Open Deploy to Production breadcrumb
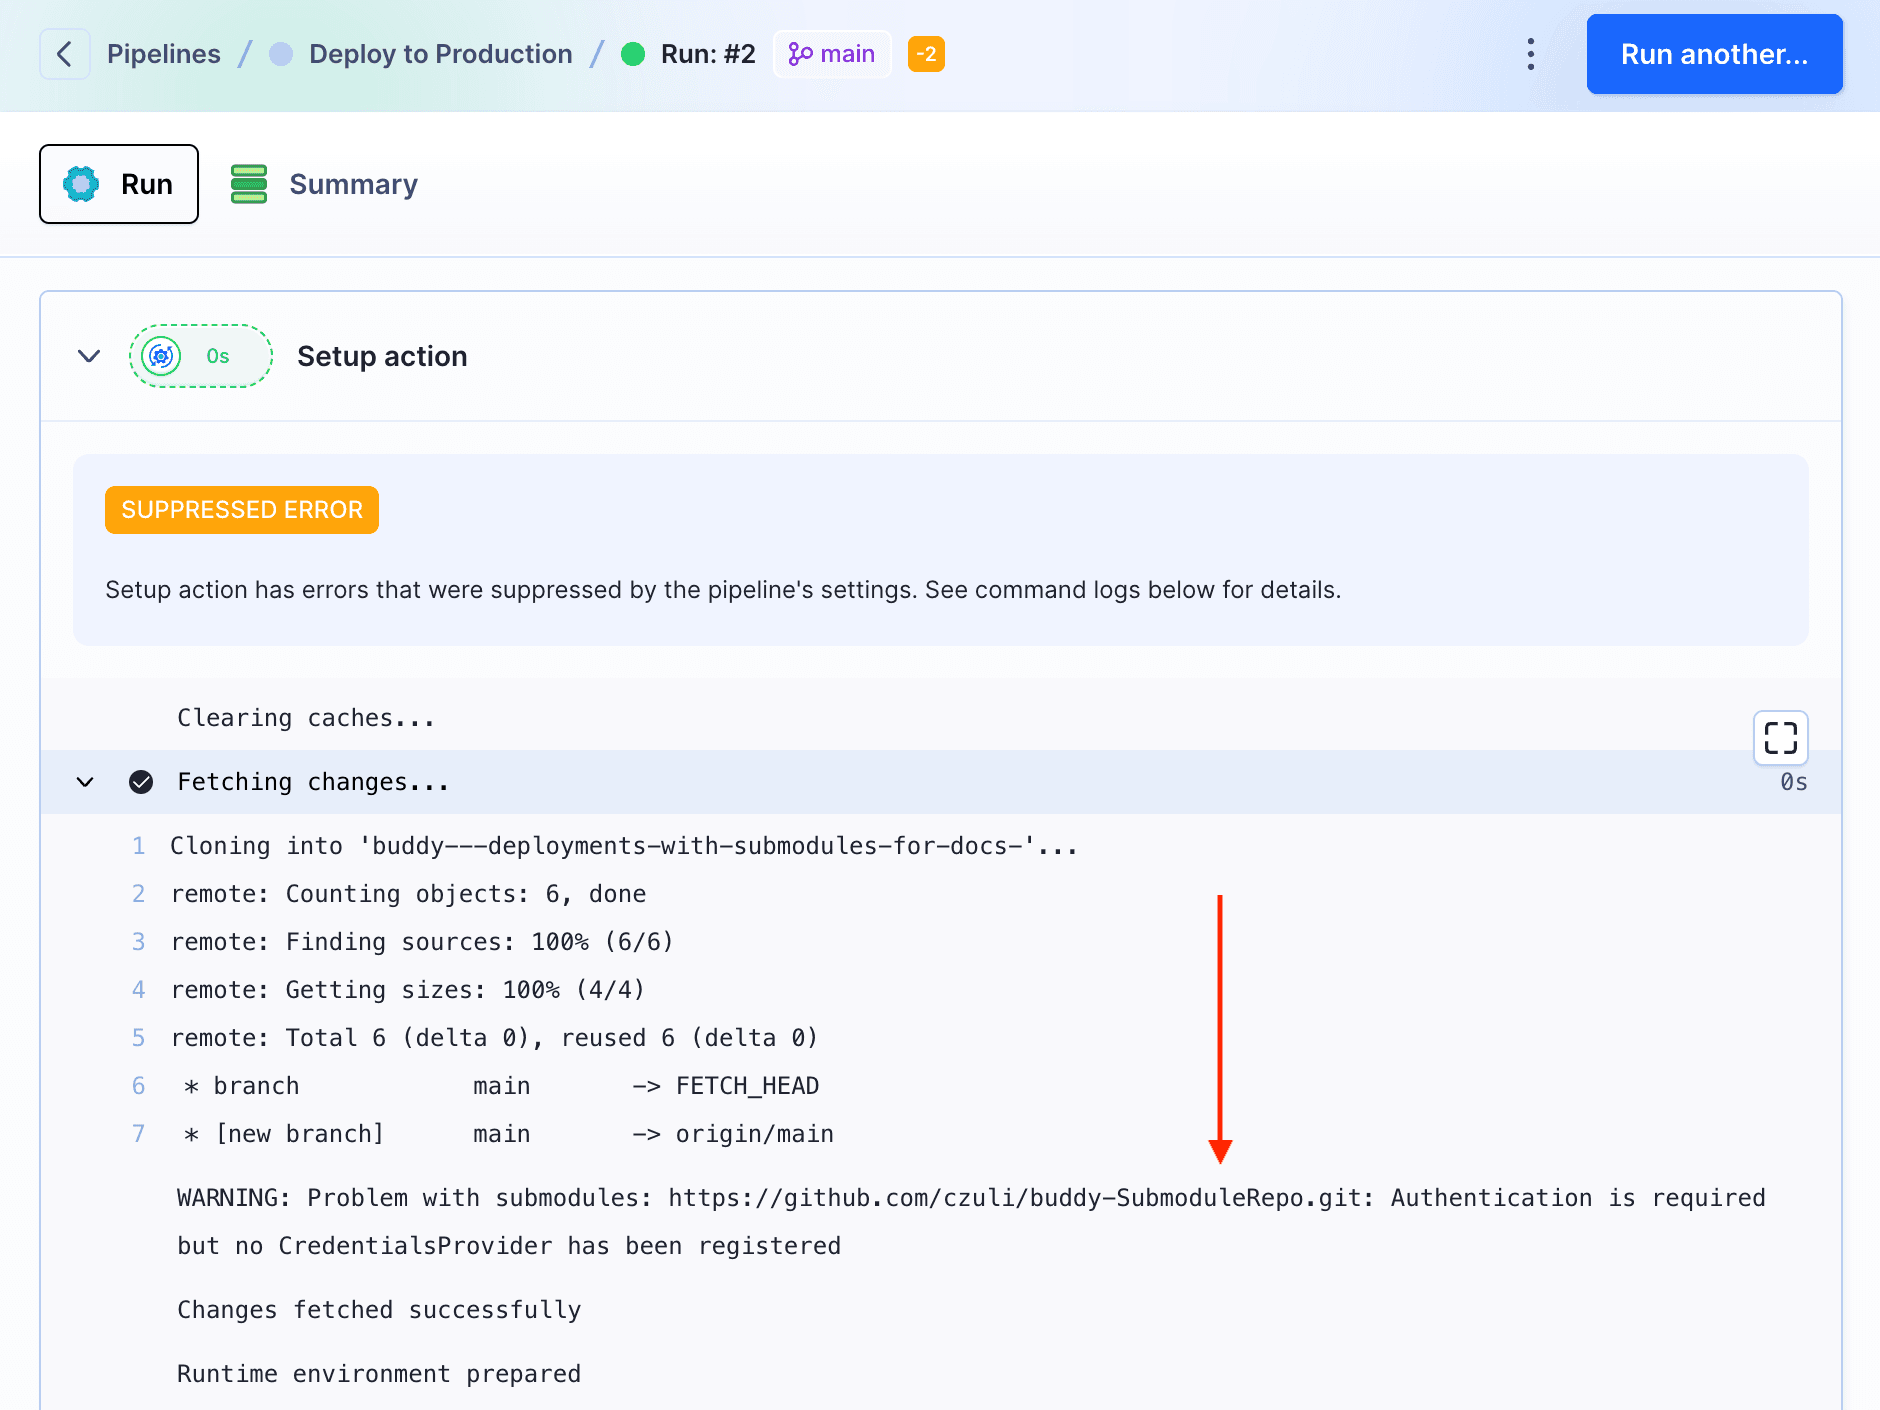 440,54
